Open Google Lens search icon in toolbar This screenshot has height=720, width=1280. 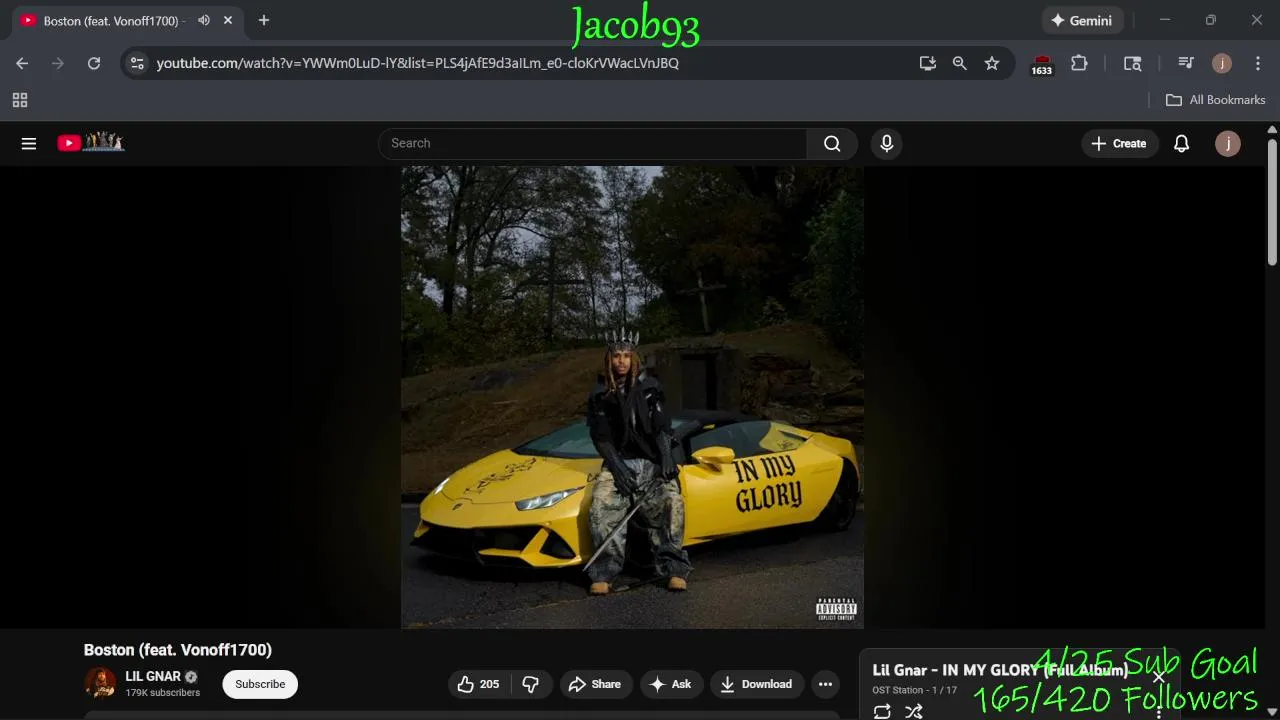(1132, 63)
